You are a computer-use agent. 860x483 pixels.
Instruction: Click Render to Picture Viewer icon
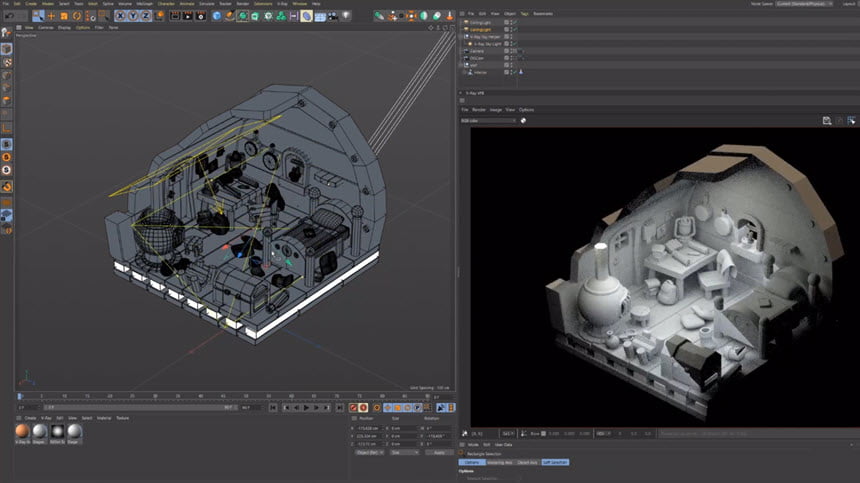(188, 16)
